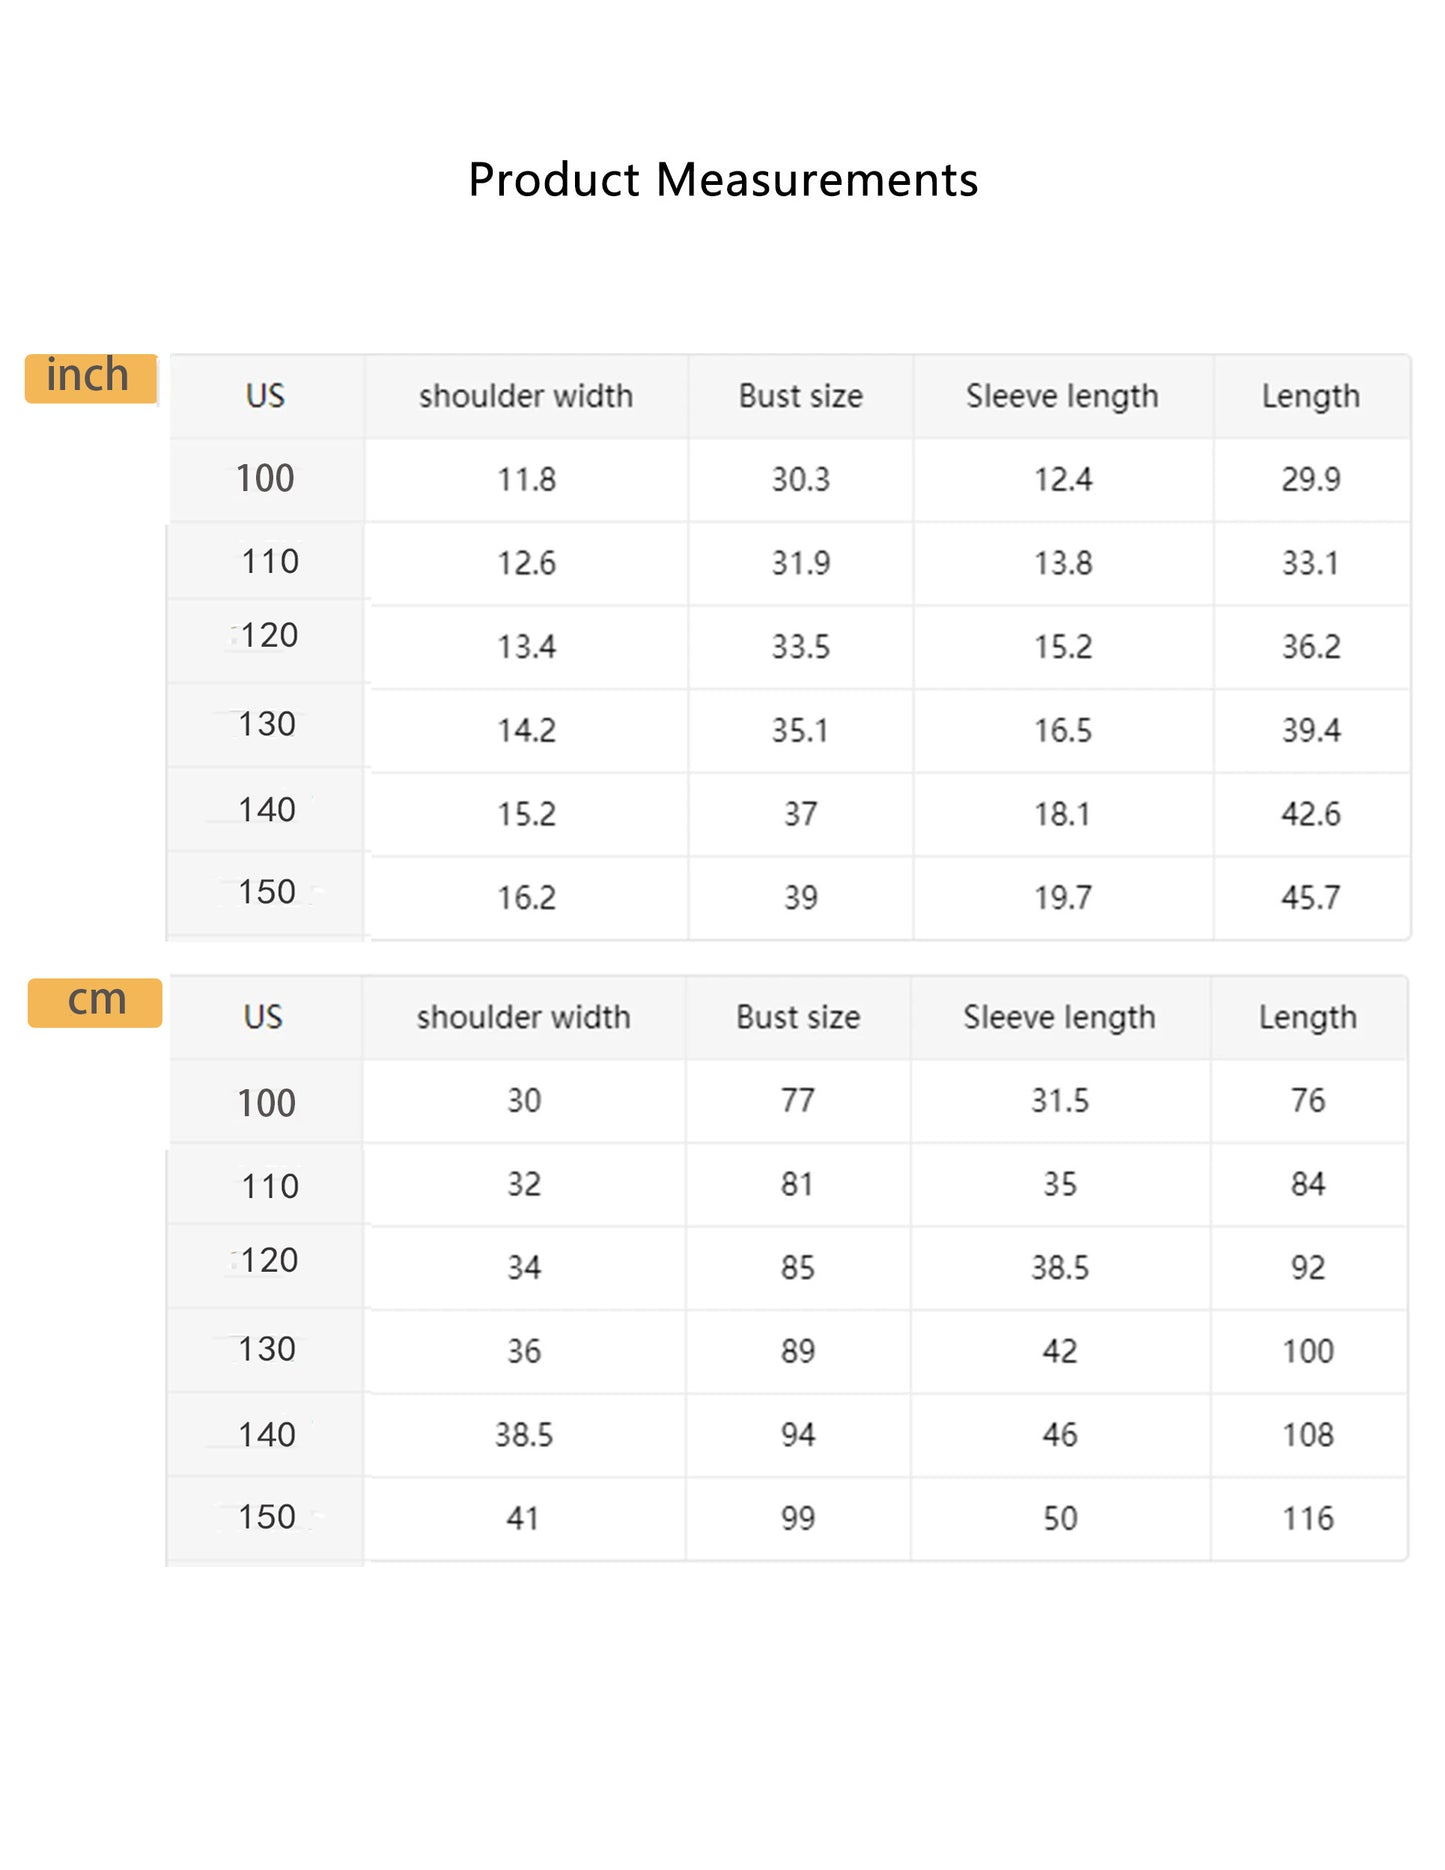This screenshot has height=1870, width=1445.
Task: Select US header in the inch table
Action: click(x=266, y=396)
